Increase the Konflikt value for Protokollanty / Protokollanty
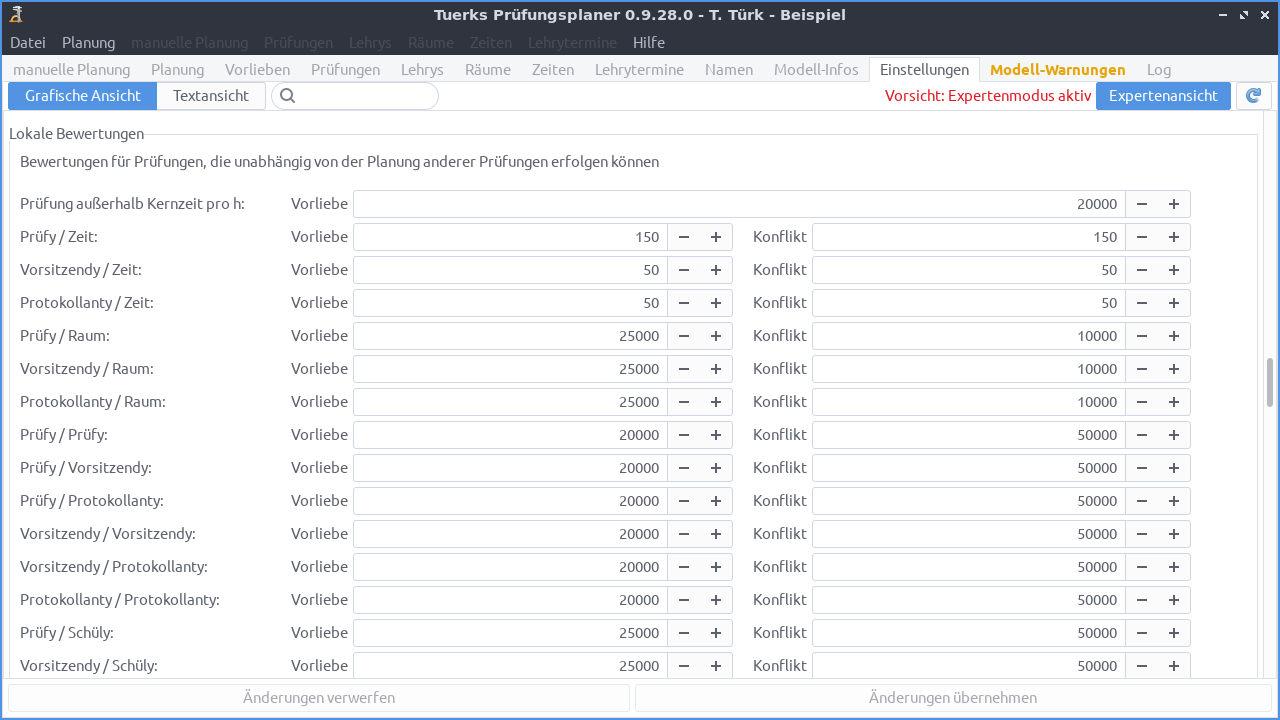 [x=1173, y=599]
